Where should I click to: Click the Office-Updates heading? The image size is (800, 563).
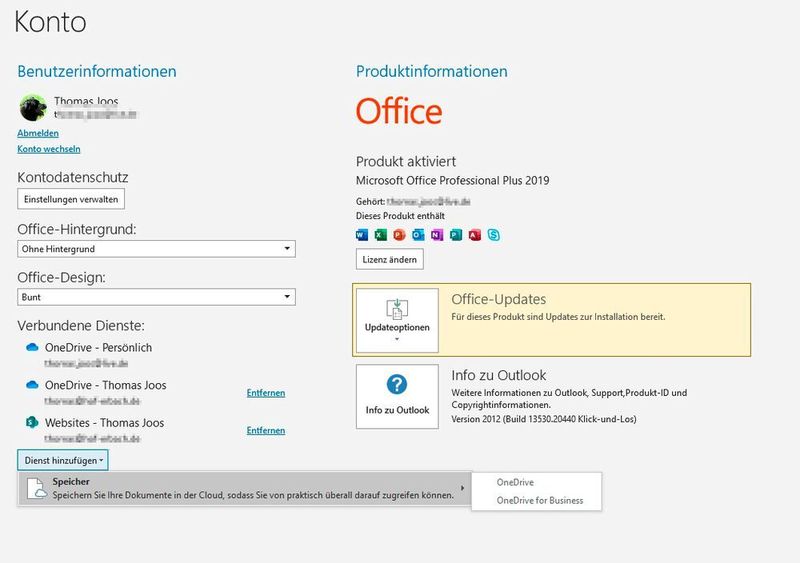[498, 300]
